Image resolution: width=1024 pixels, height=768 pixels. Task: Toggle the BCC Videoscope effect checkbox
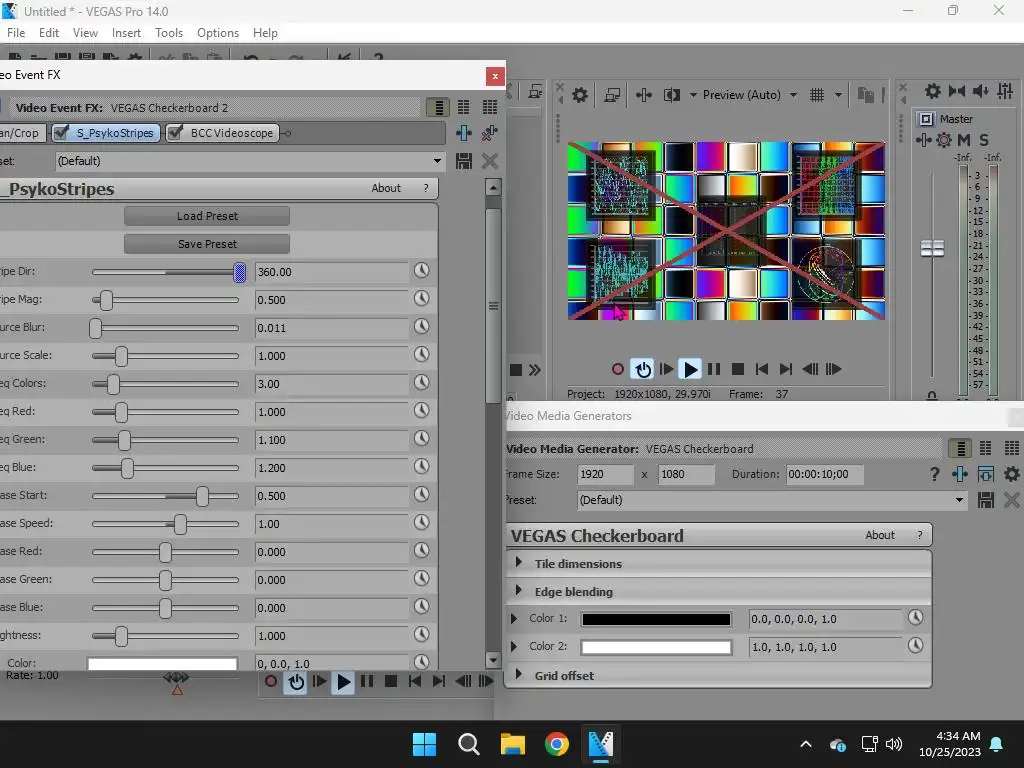point(175,133)
